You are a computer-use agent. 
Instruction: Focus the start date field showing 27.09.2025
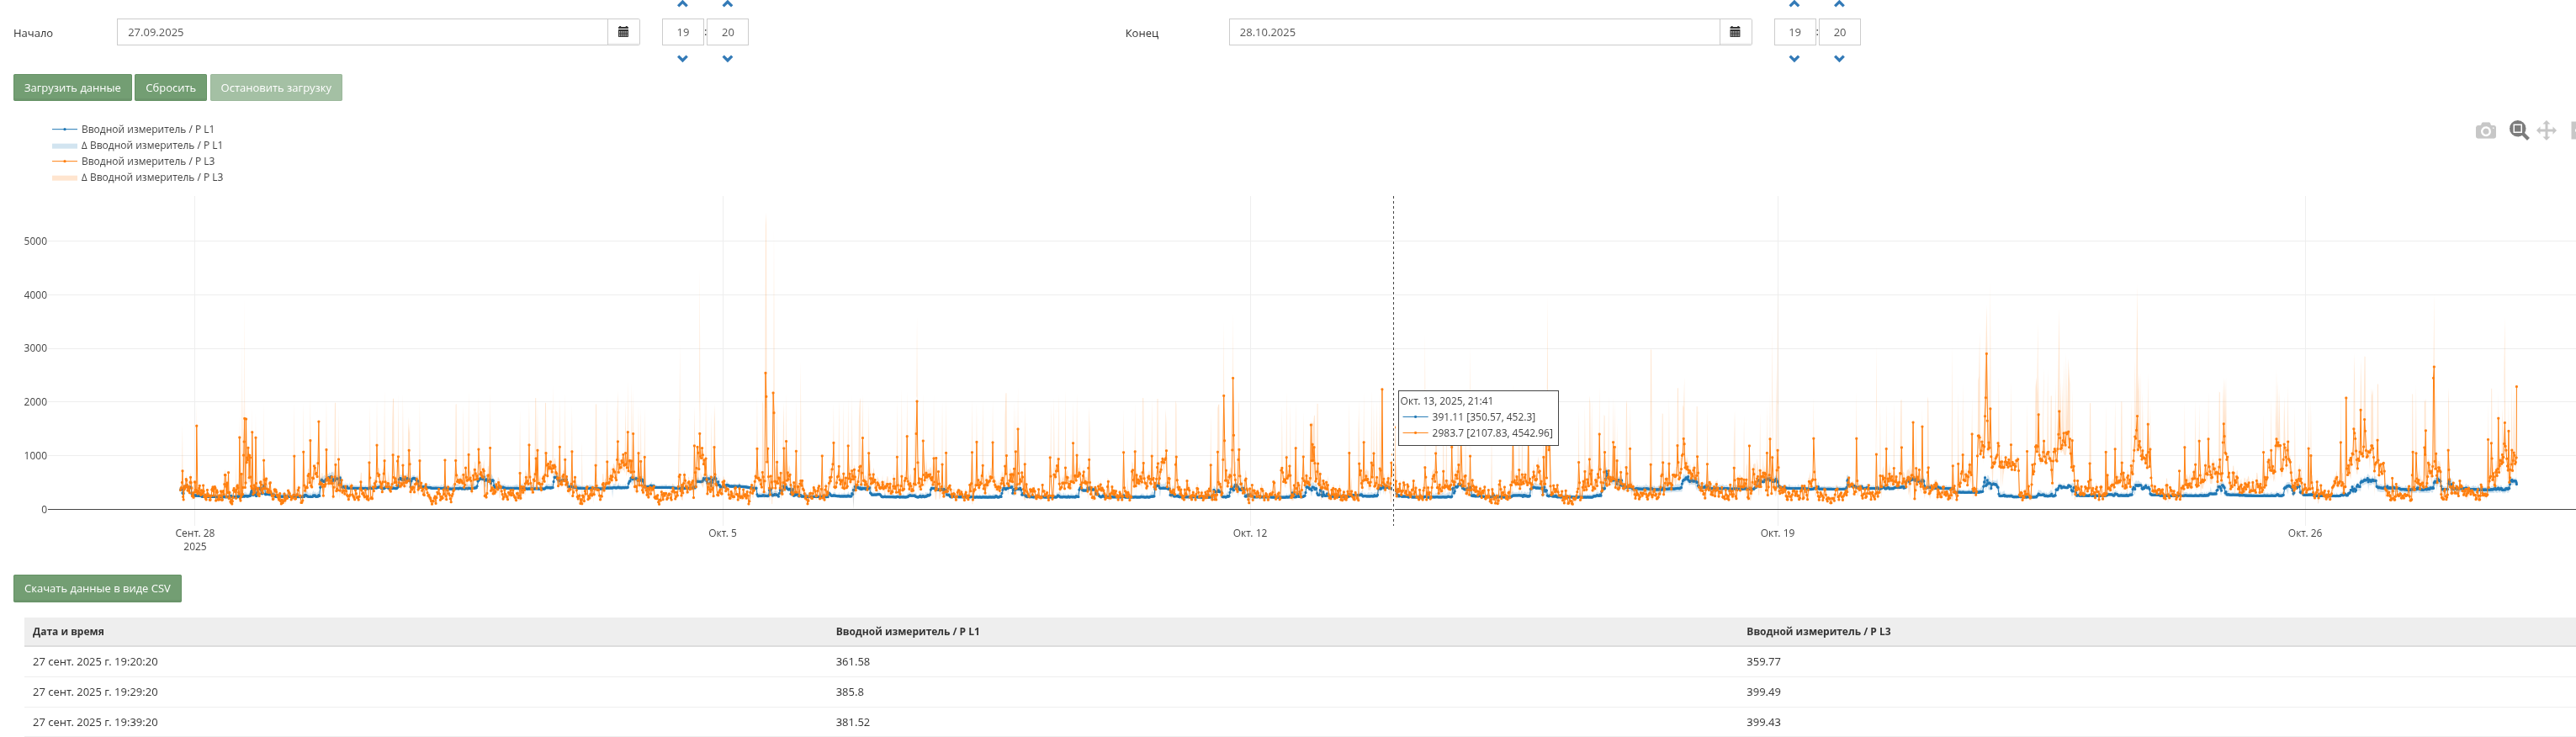(362, 32)
